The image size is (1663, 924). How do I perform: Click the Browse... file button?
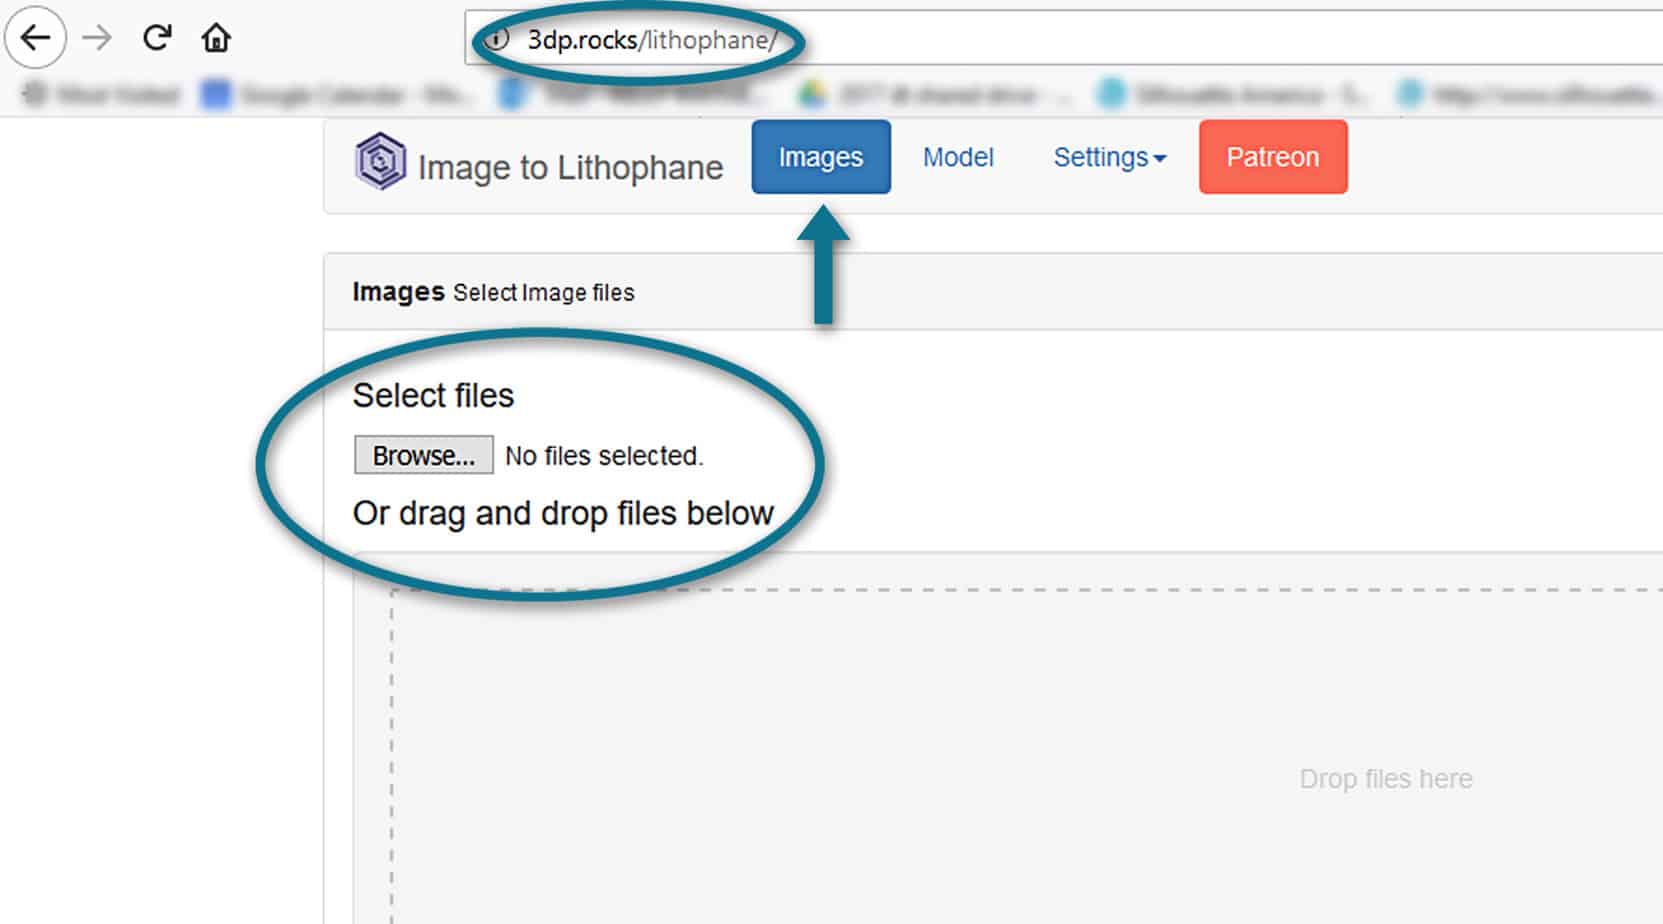click(x=423, y=455)
